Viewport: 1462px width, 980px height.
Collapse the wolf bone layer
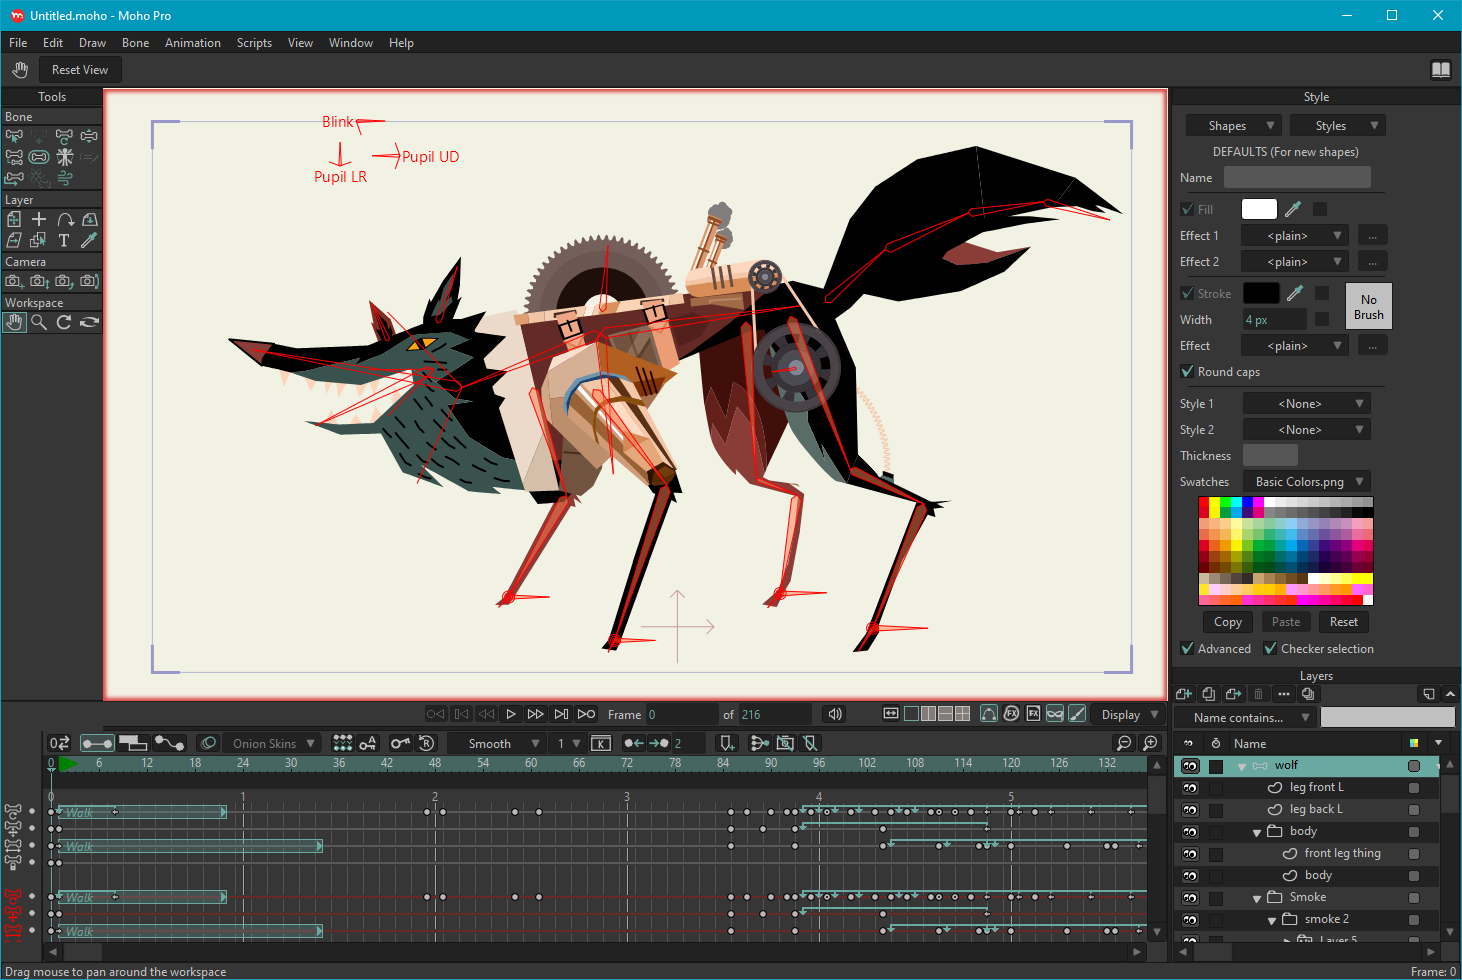coord(1242,766)
